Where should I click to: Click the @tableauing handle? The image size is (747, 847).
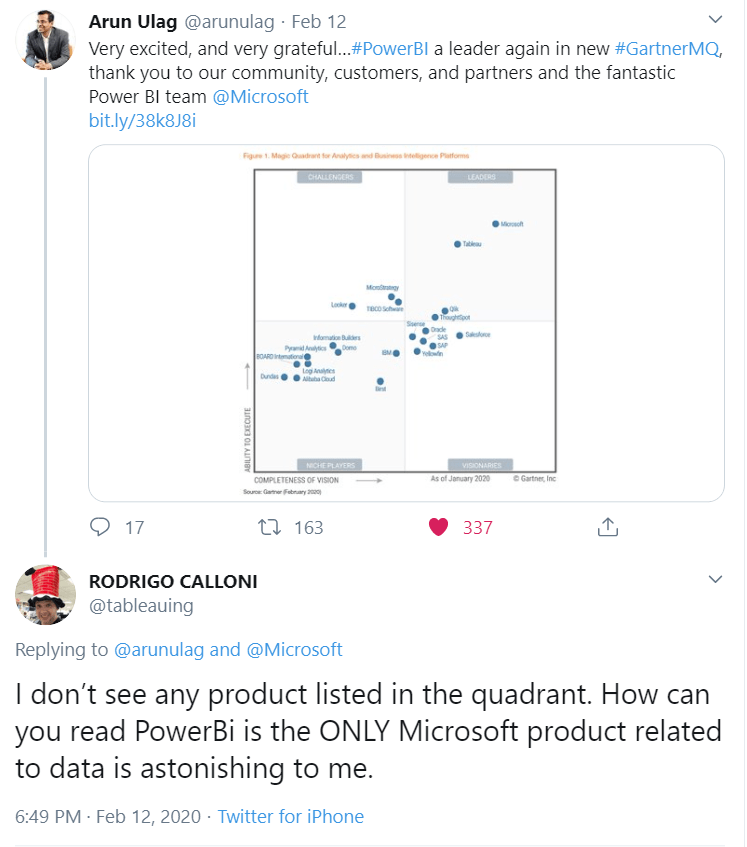coord(141,606)
